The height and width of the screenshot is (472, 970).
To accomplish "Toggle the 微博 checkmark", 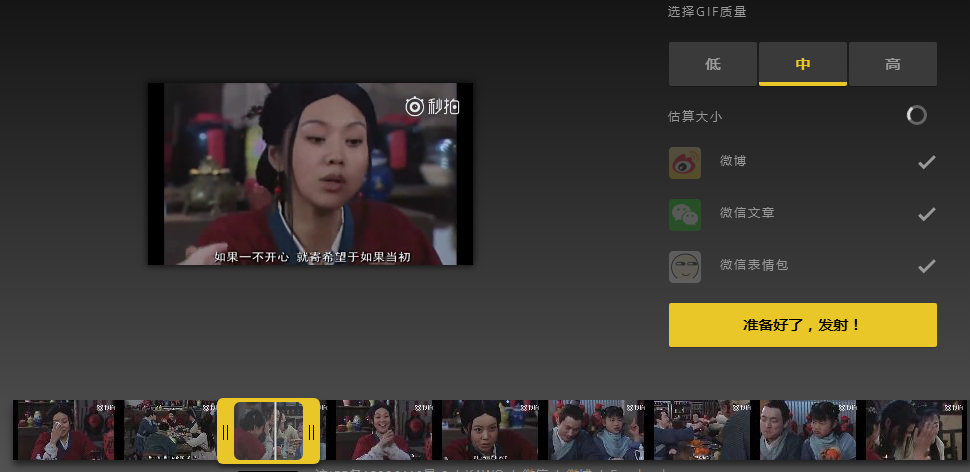I will click(926, 163).
